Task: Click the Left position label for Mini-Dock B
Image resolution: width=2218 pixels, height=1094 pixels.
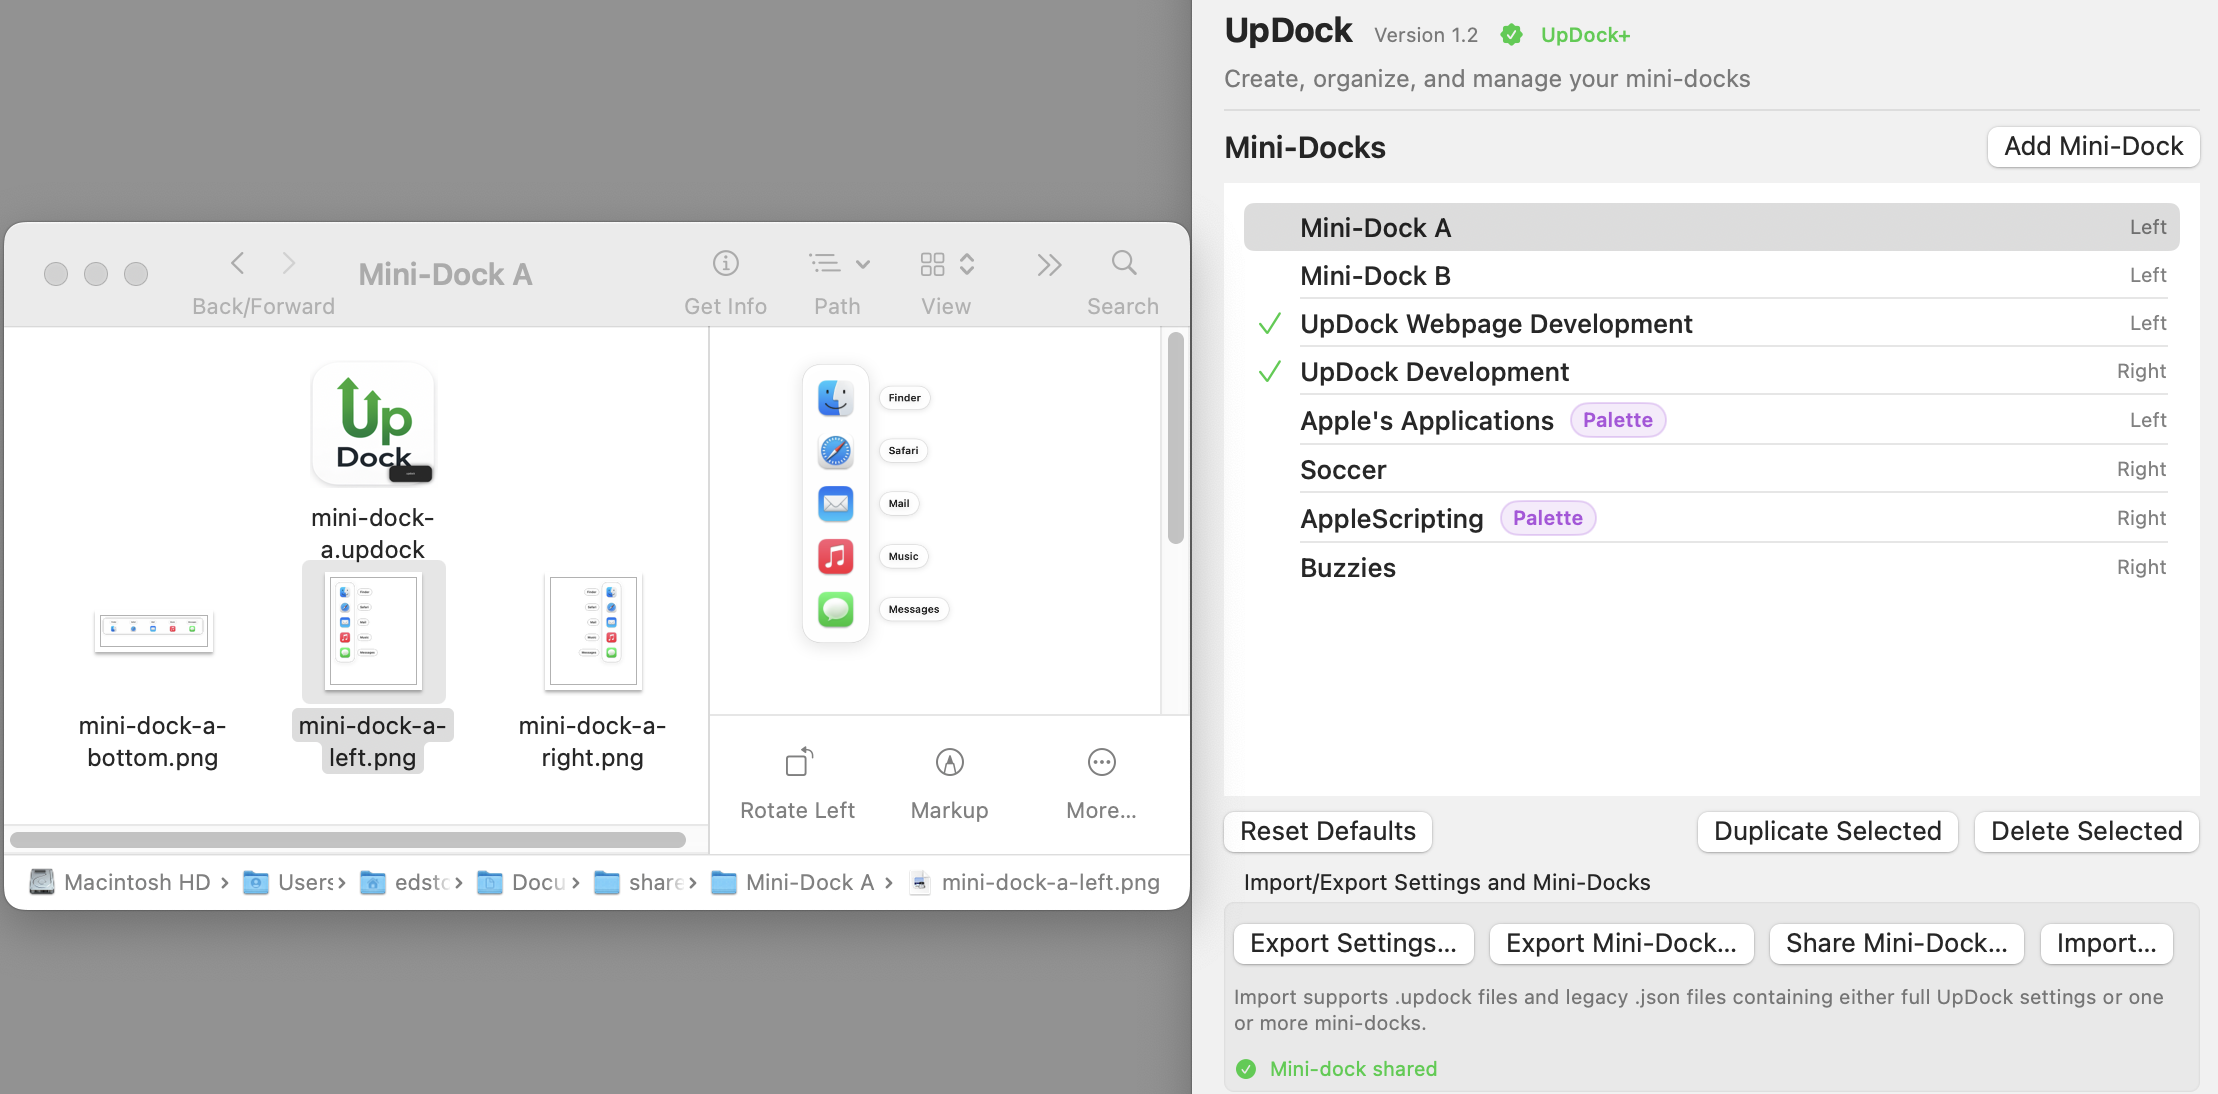Action: coord(2147,275)
